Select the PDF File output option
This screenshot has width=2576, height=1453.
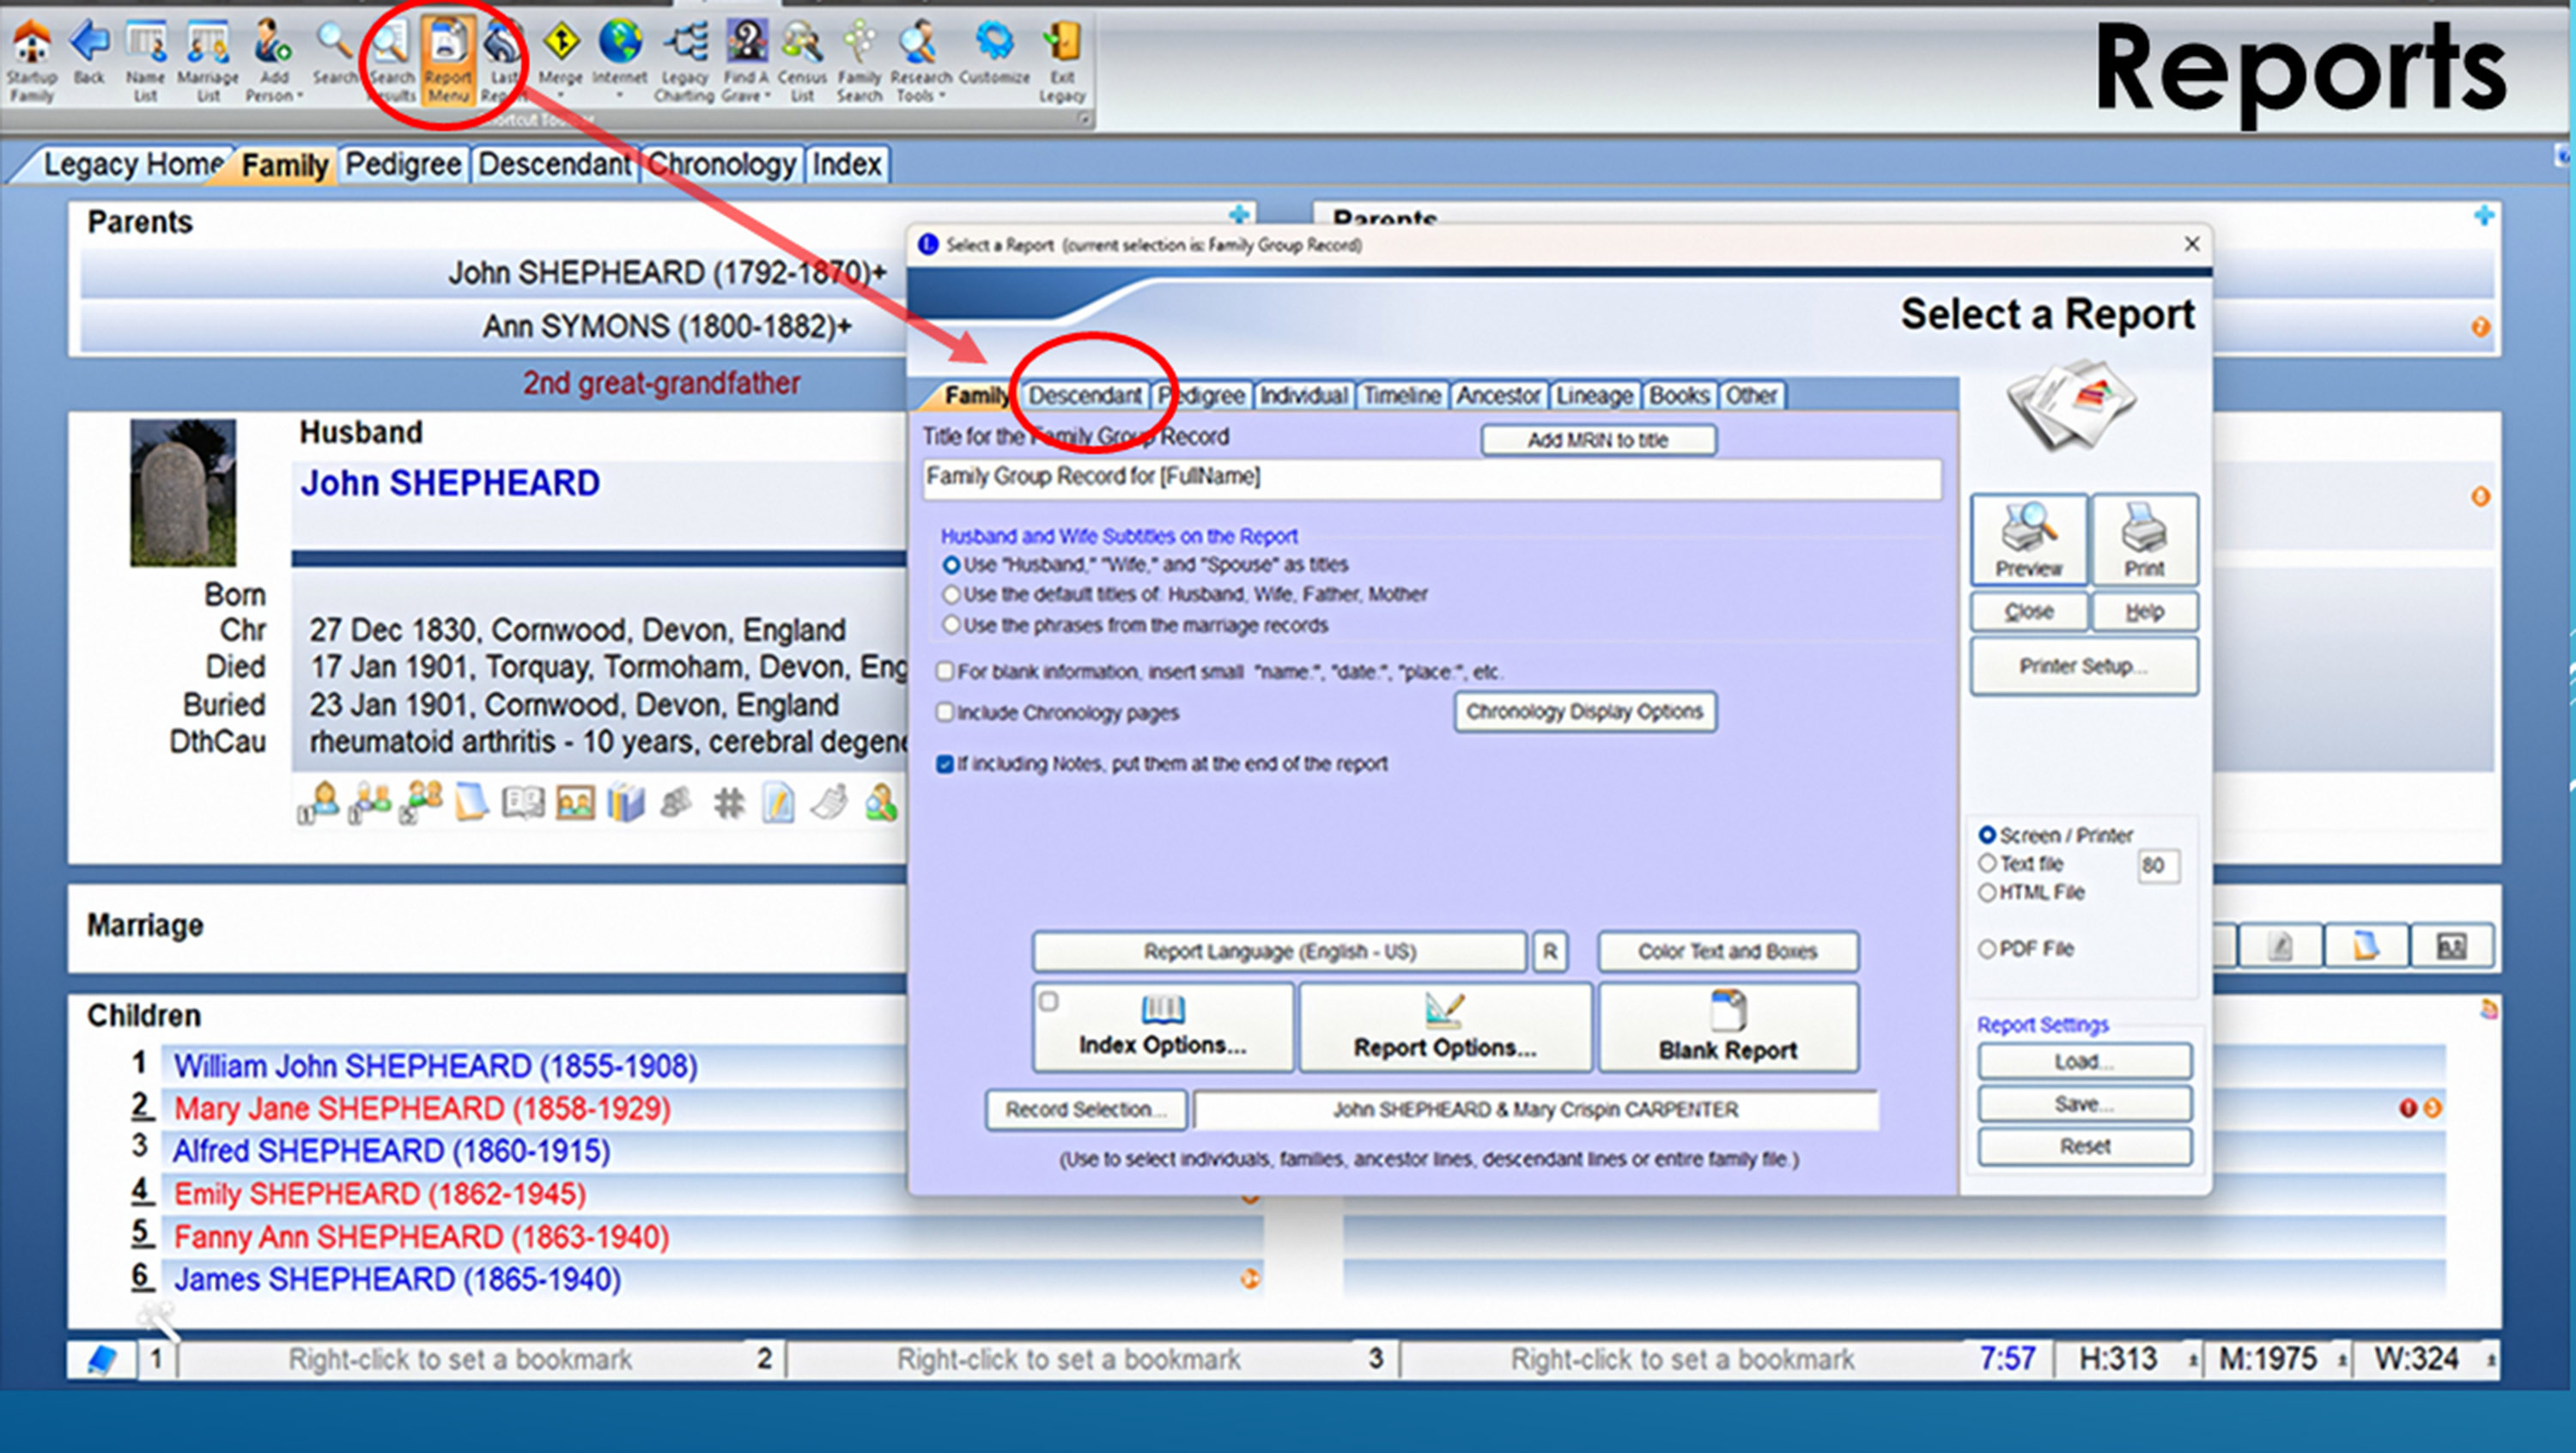[1987, 949]
